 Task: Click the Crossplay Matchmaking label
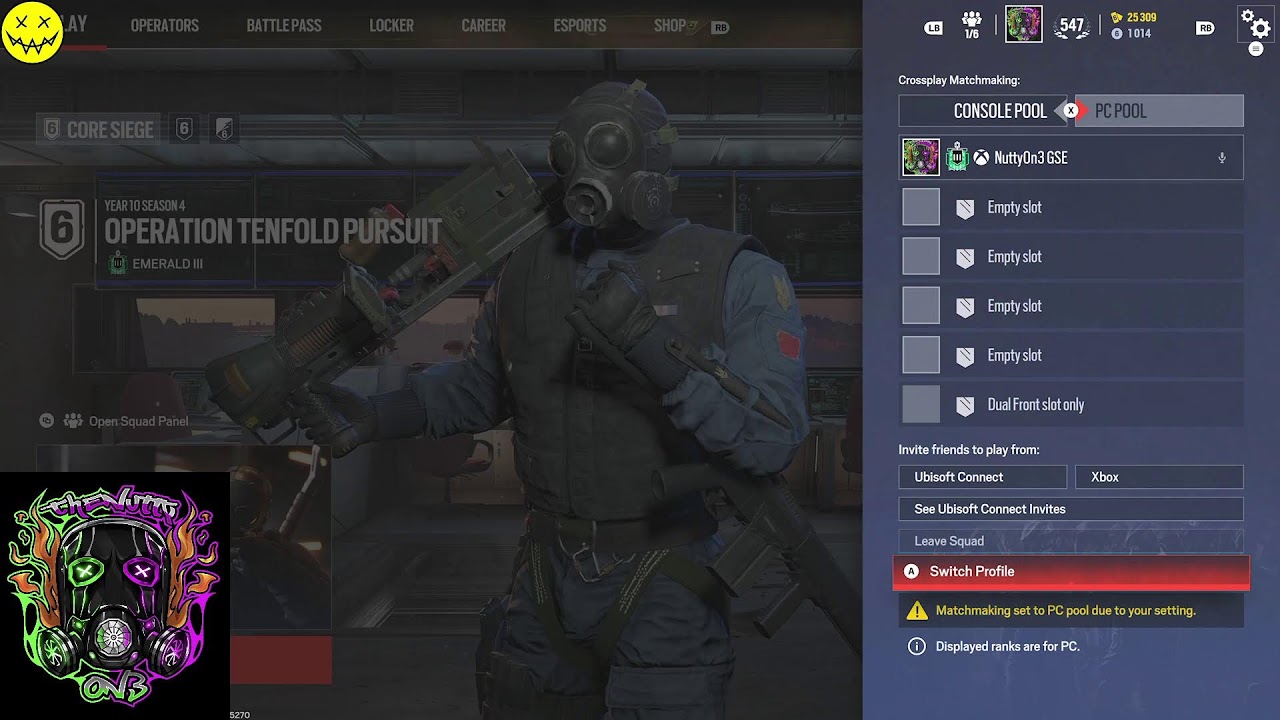(959, 80)
